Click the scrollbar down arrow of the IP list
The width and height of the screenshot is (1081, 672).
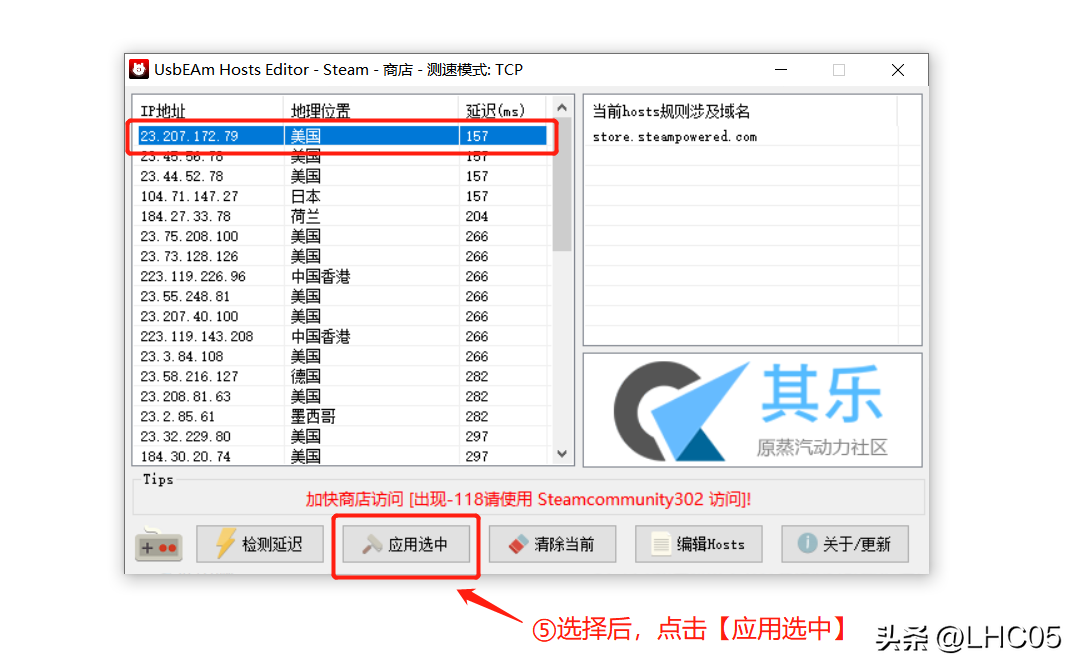[562, 453]
